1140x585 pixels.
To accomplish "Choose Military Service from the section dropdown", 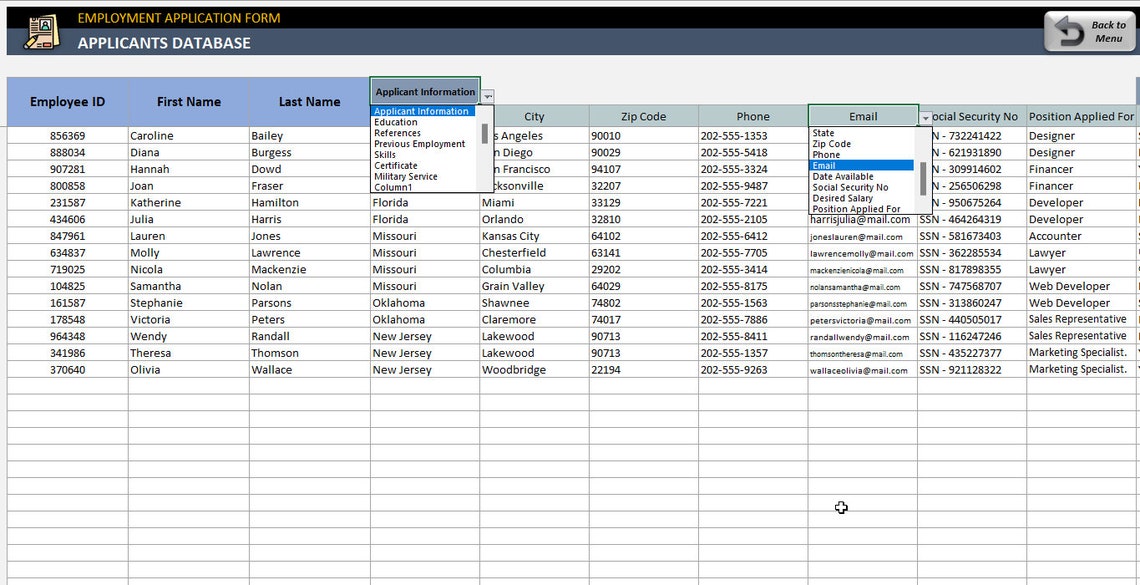I will point(404,174).
